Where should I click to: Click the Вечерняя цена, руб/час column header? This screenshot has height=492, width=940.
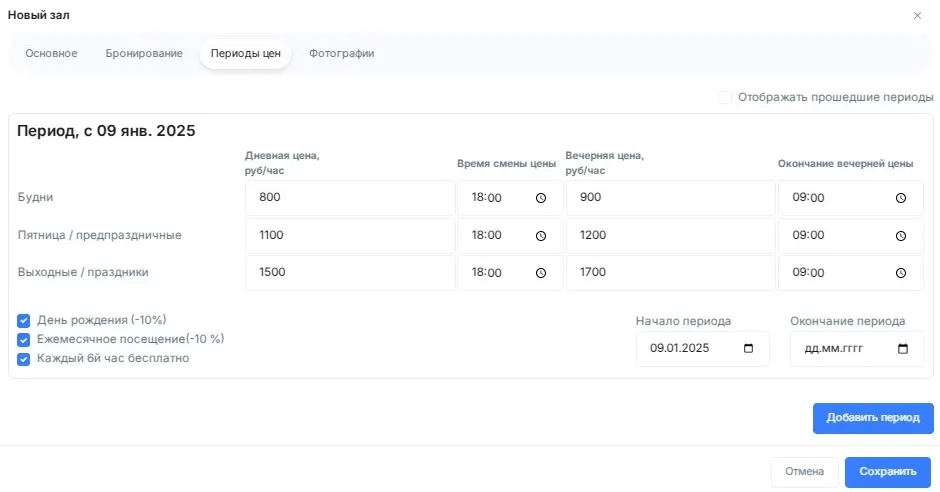(x=604, y=163)
